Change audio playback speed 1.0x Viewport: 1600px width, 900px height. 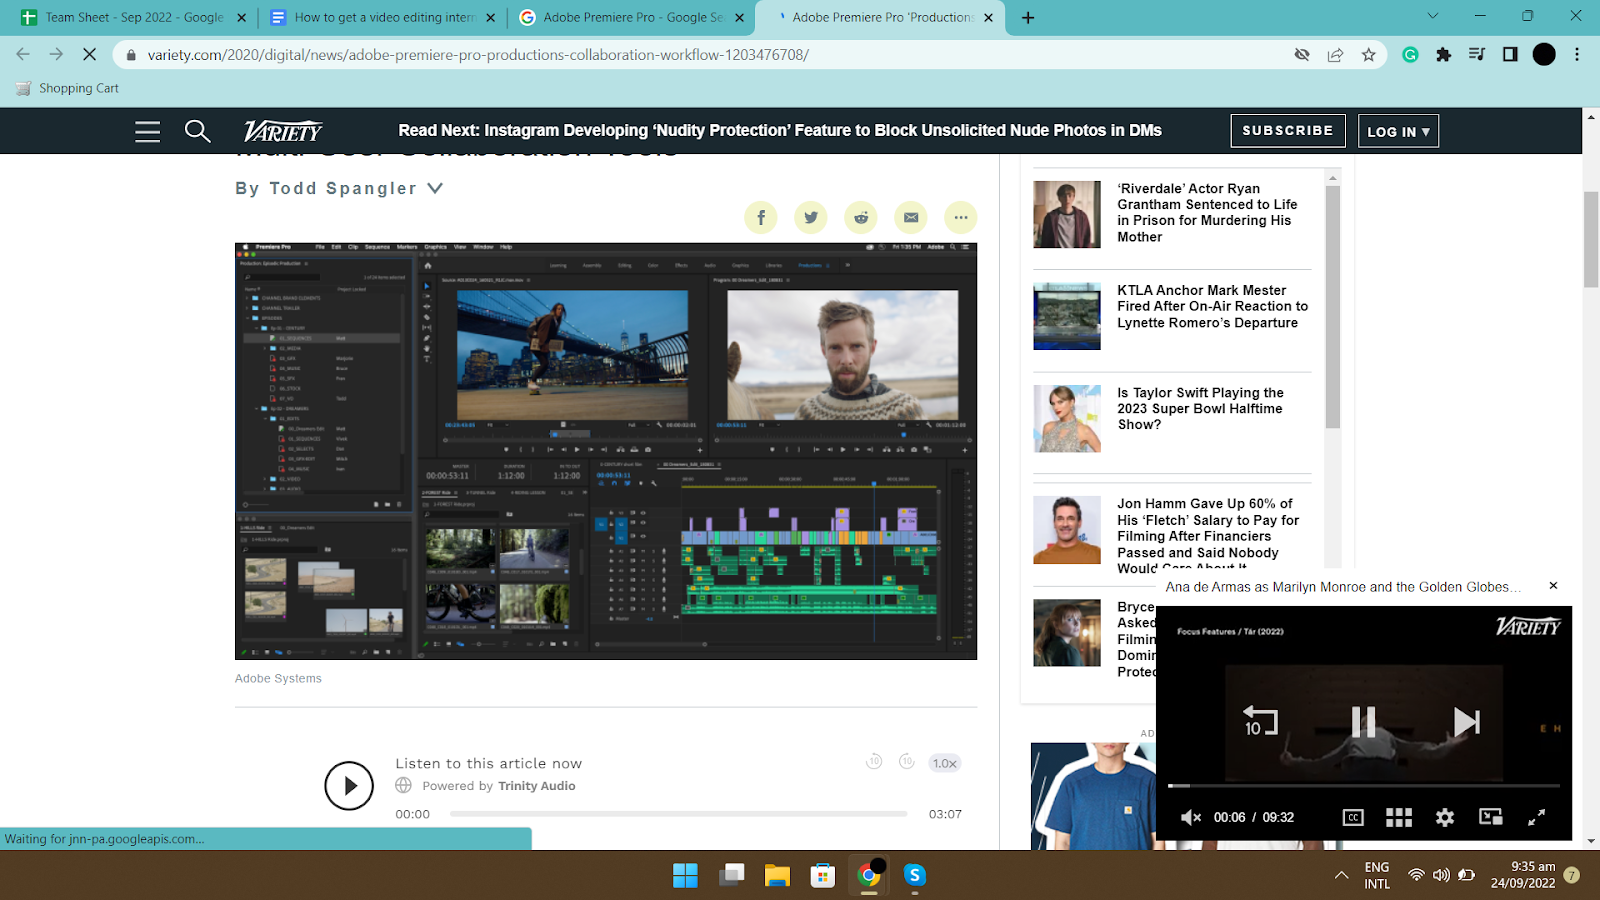coord(945,763)
